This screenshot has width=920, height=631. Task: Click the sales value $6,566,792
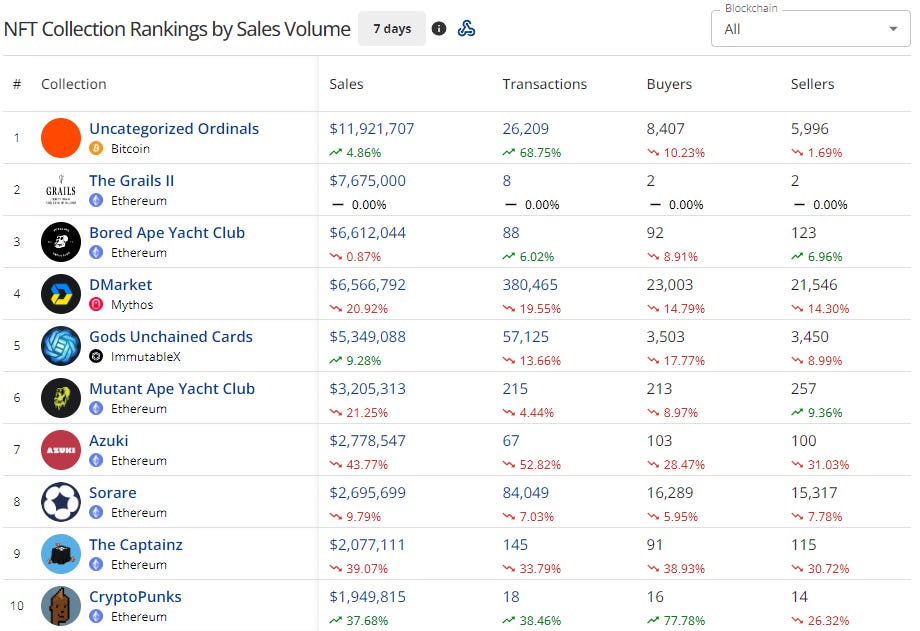tap(367, 285)
